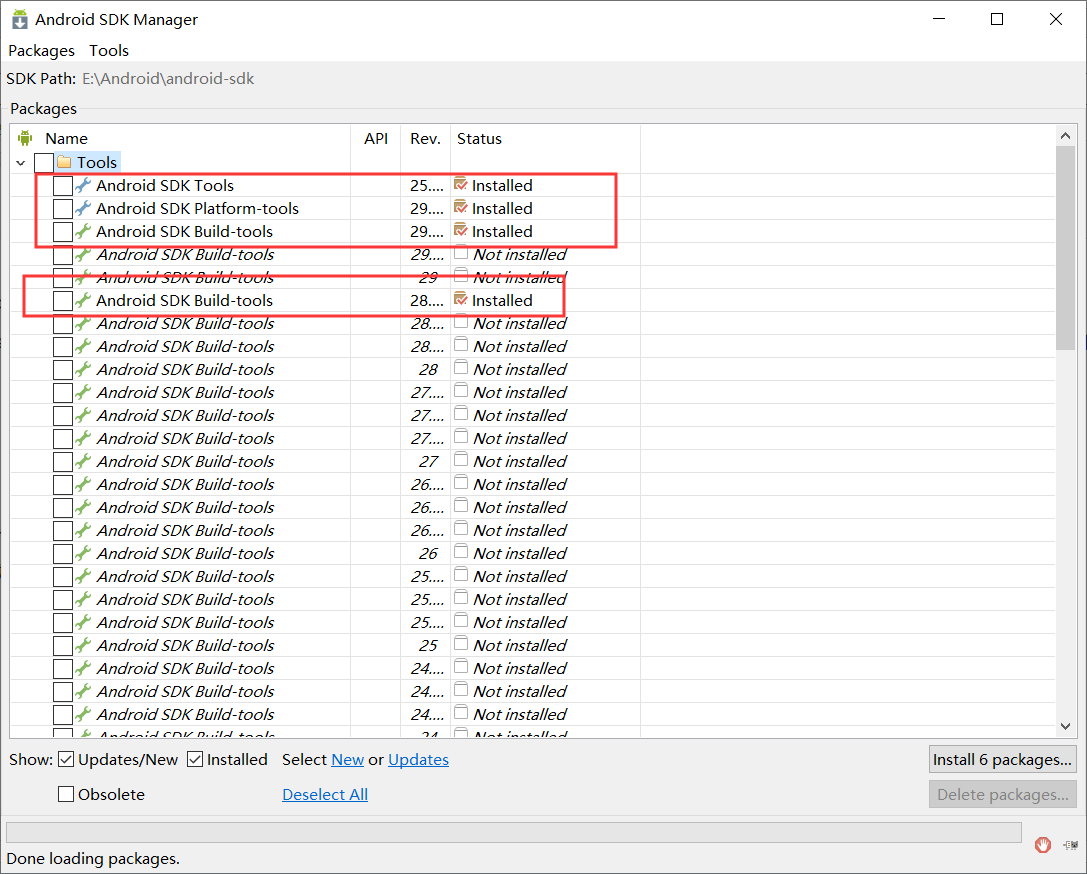Image resolution: width=1087 pixels, height=874 pixels.
Task: Click Not installed text of Build-tools rev 27
Action: [520, 462]
